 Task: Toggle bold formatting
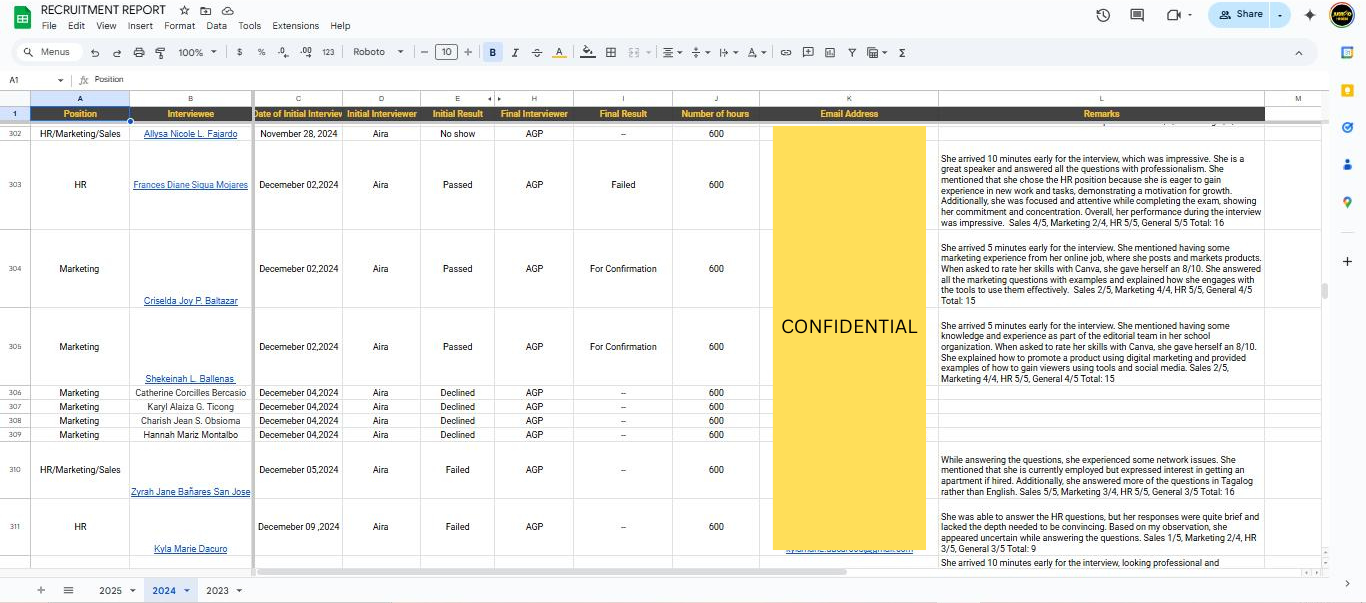[x=493, y=52]
